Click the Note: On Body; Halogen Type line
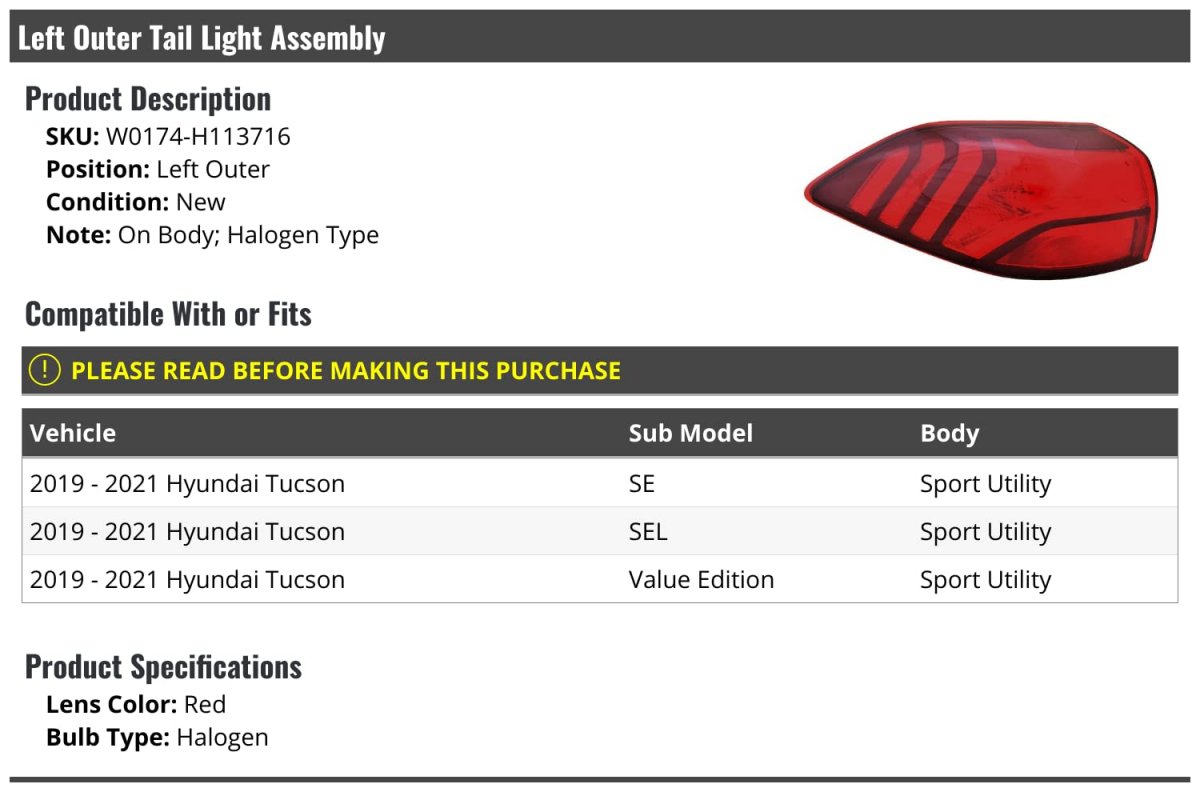 coord(212,235)
